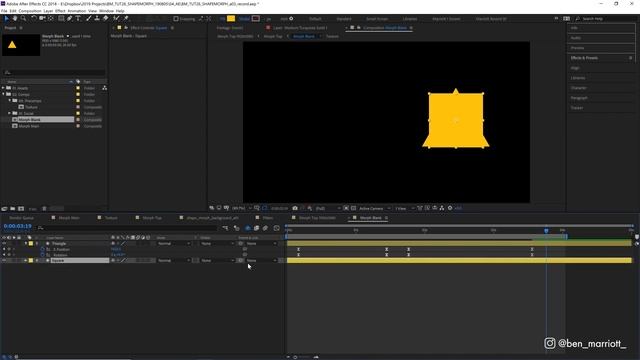Select the Pan Behind anchor tool
Image resolution: width=640 pixels, height=360 pixels.
click(x=51, y=18)
